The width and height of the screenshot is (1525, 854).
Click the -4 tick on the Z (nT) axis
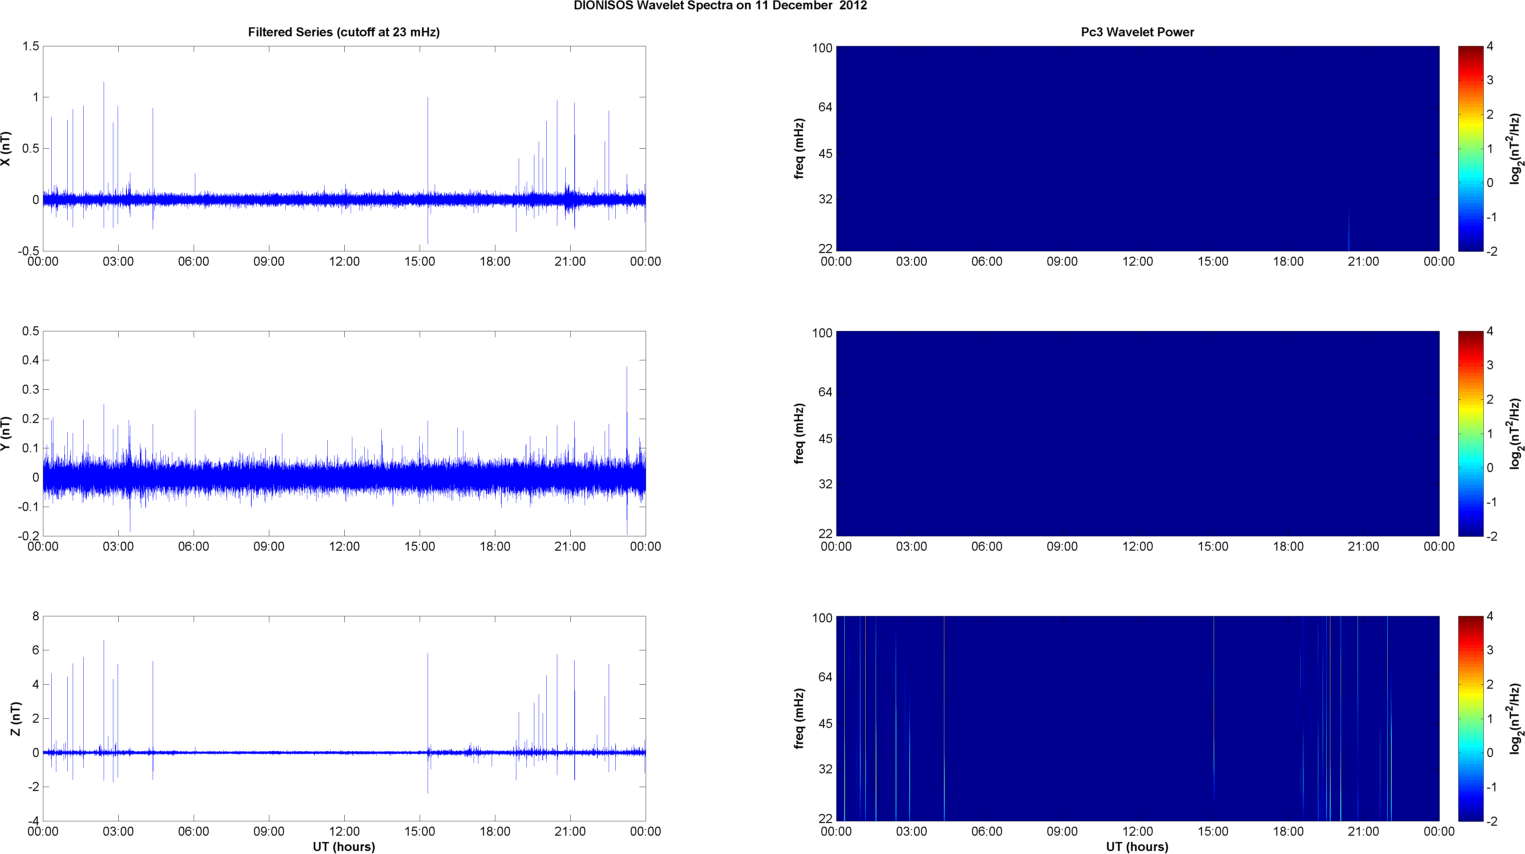pos(32,822)
